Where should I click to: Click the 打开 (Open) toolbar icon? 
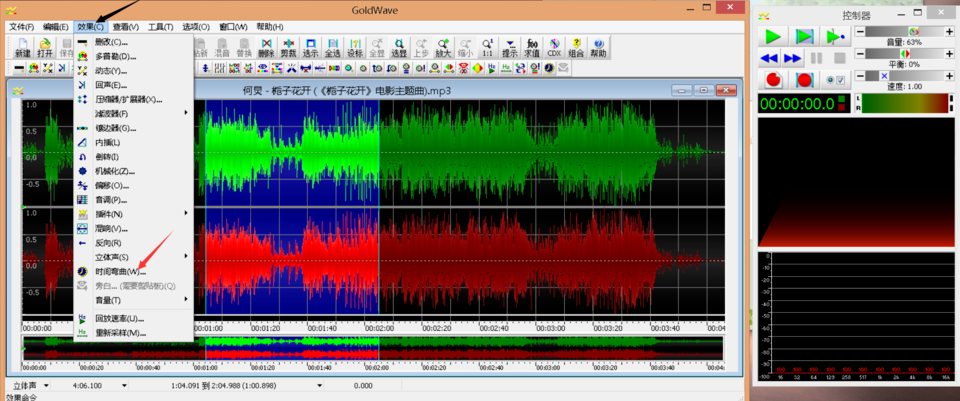pos(45,47)
